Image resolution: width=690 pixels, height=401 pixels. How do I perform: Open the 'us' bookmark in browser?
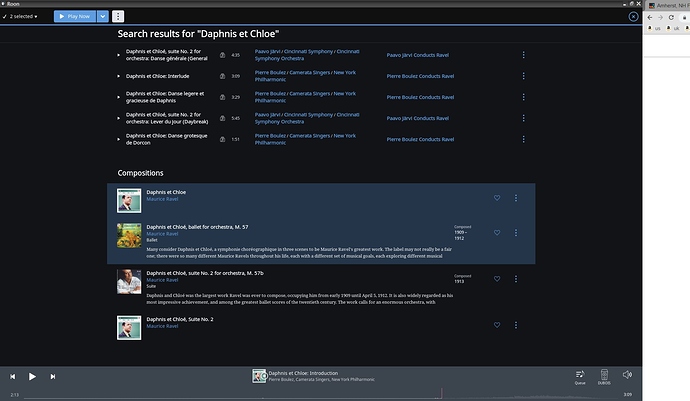[654, 28]
